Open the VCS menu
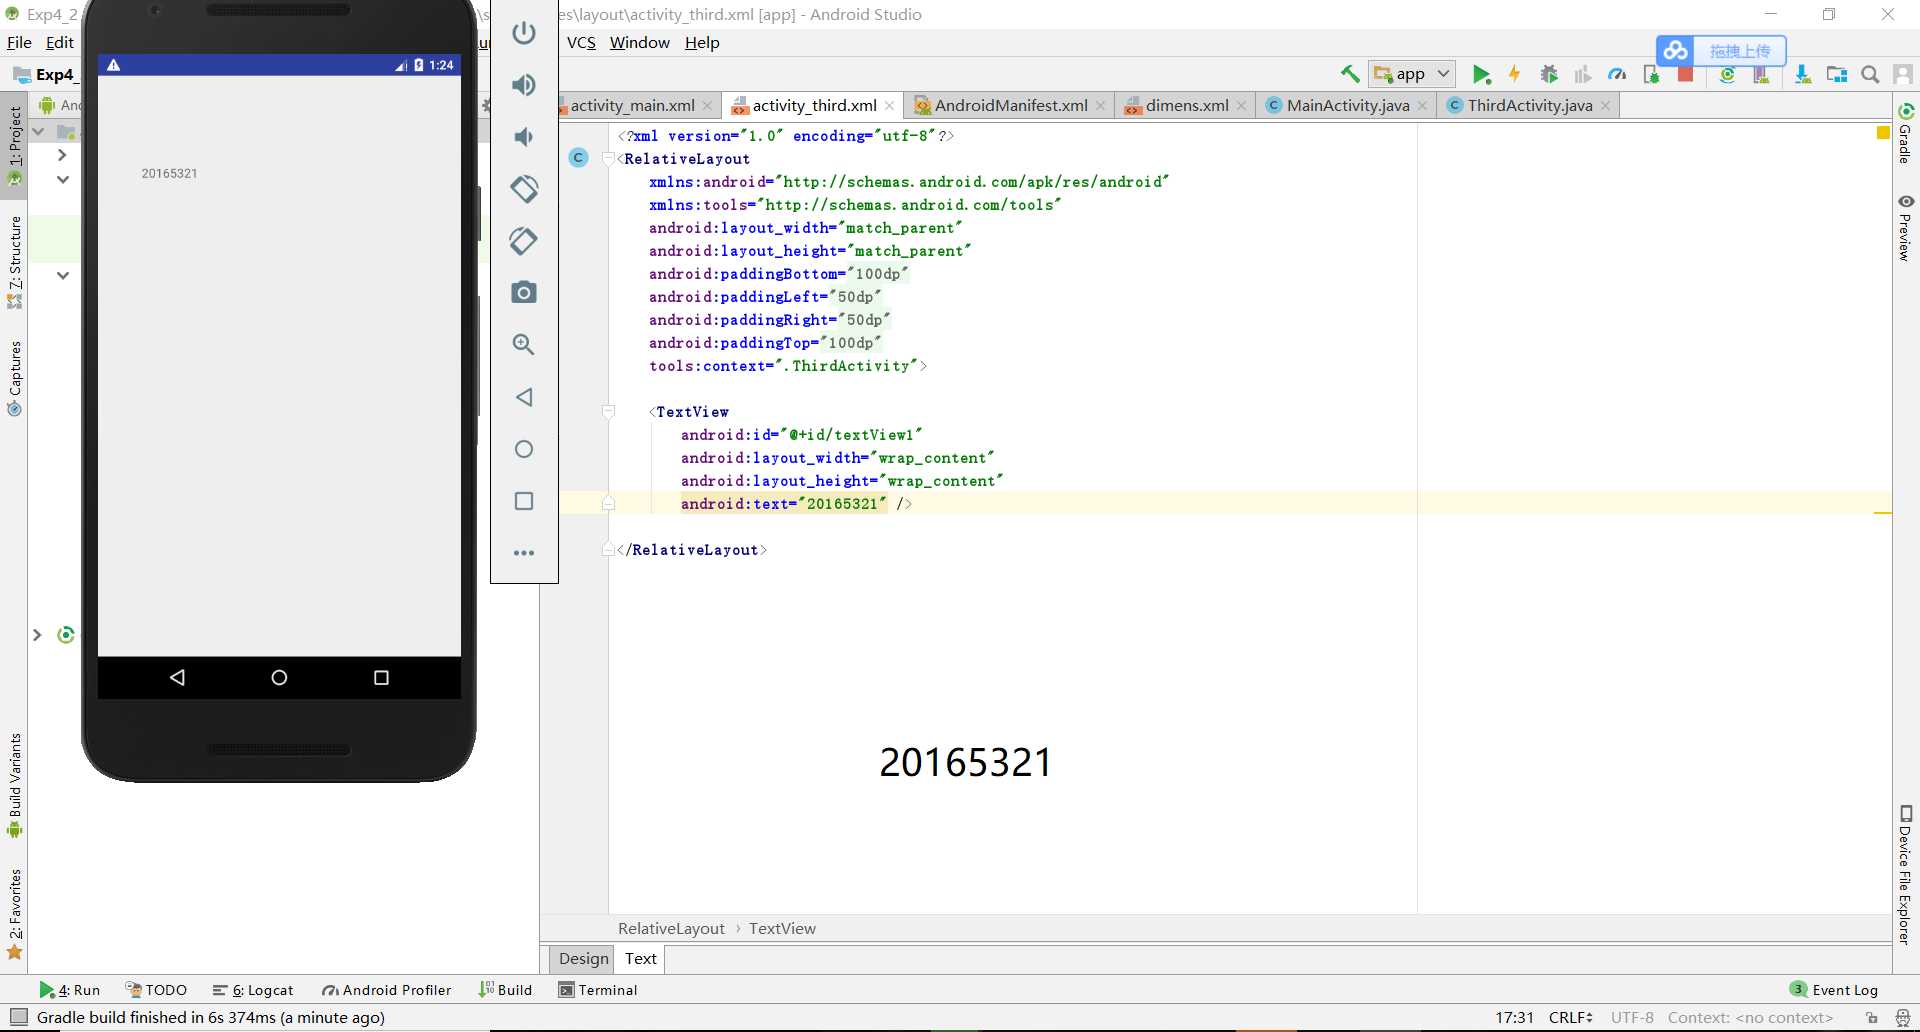The height and width of the screenshot is (1032, 1920). click(x=581, y=43)
